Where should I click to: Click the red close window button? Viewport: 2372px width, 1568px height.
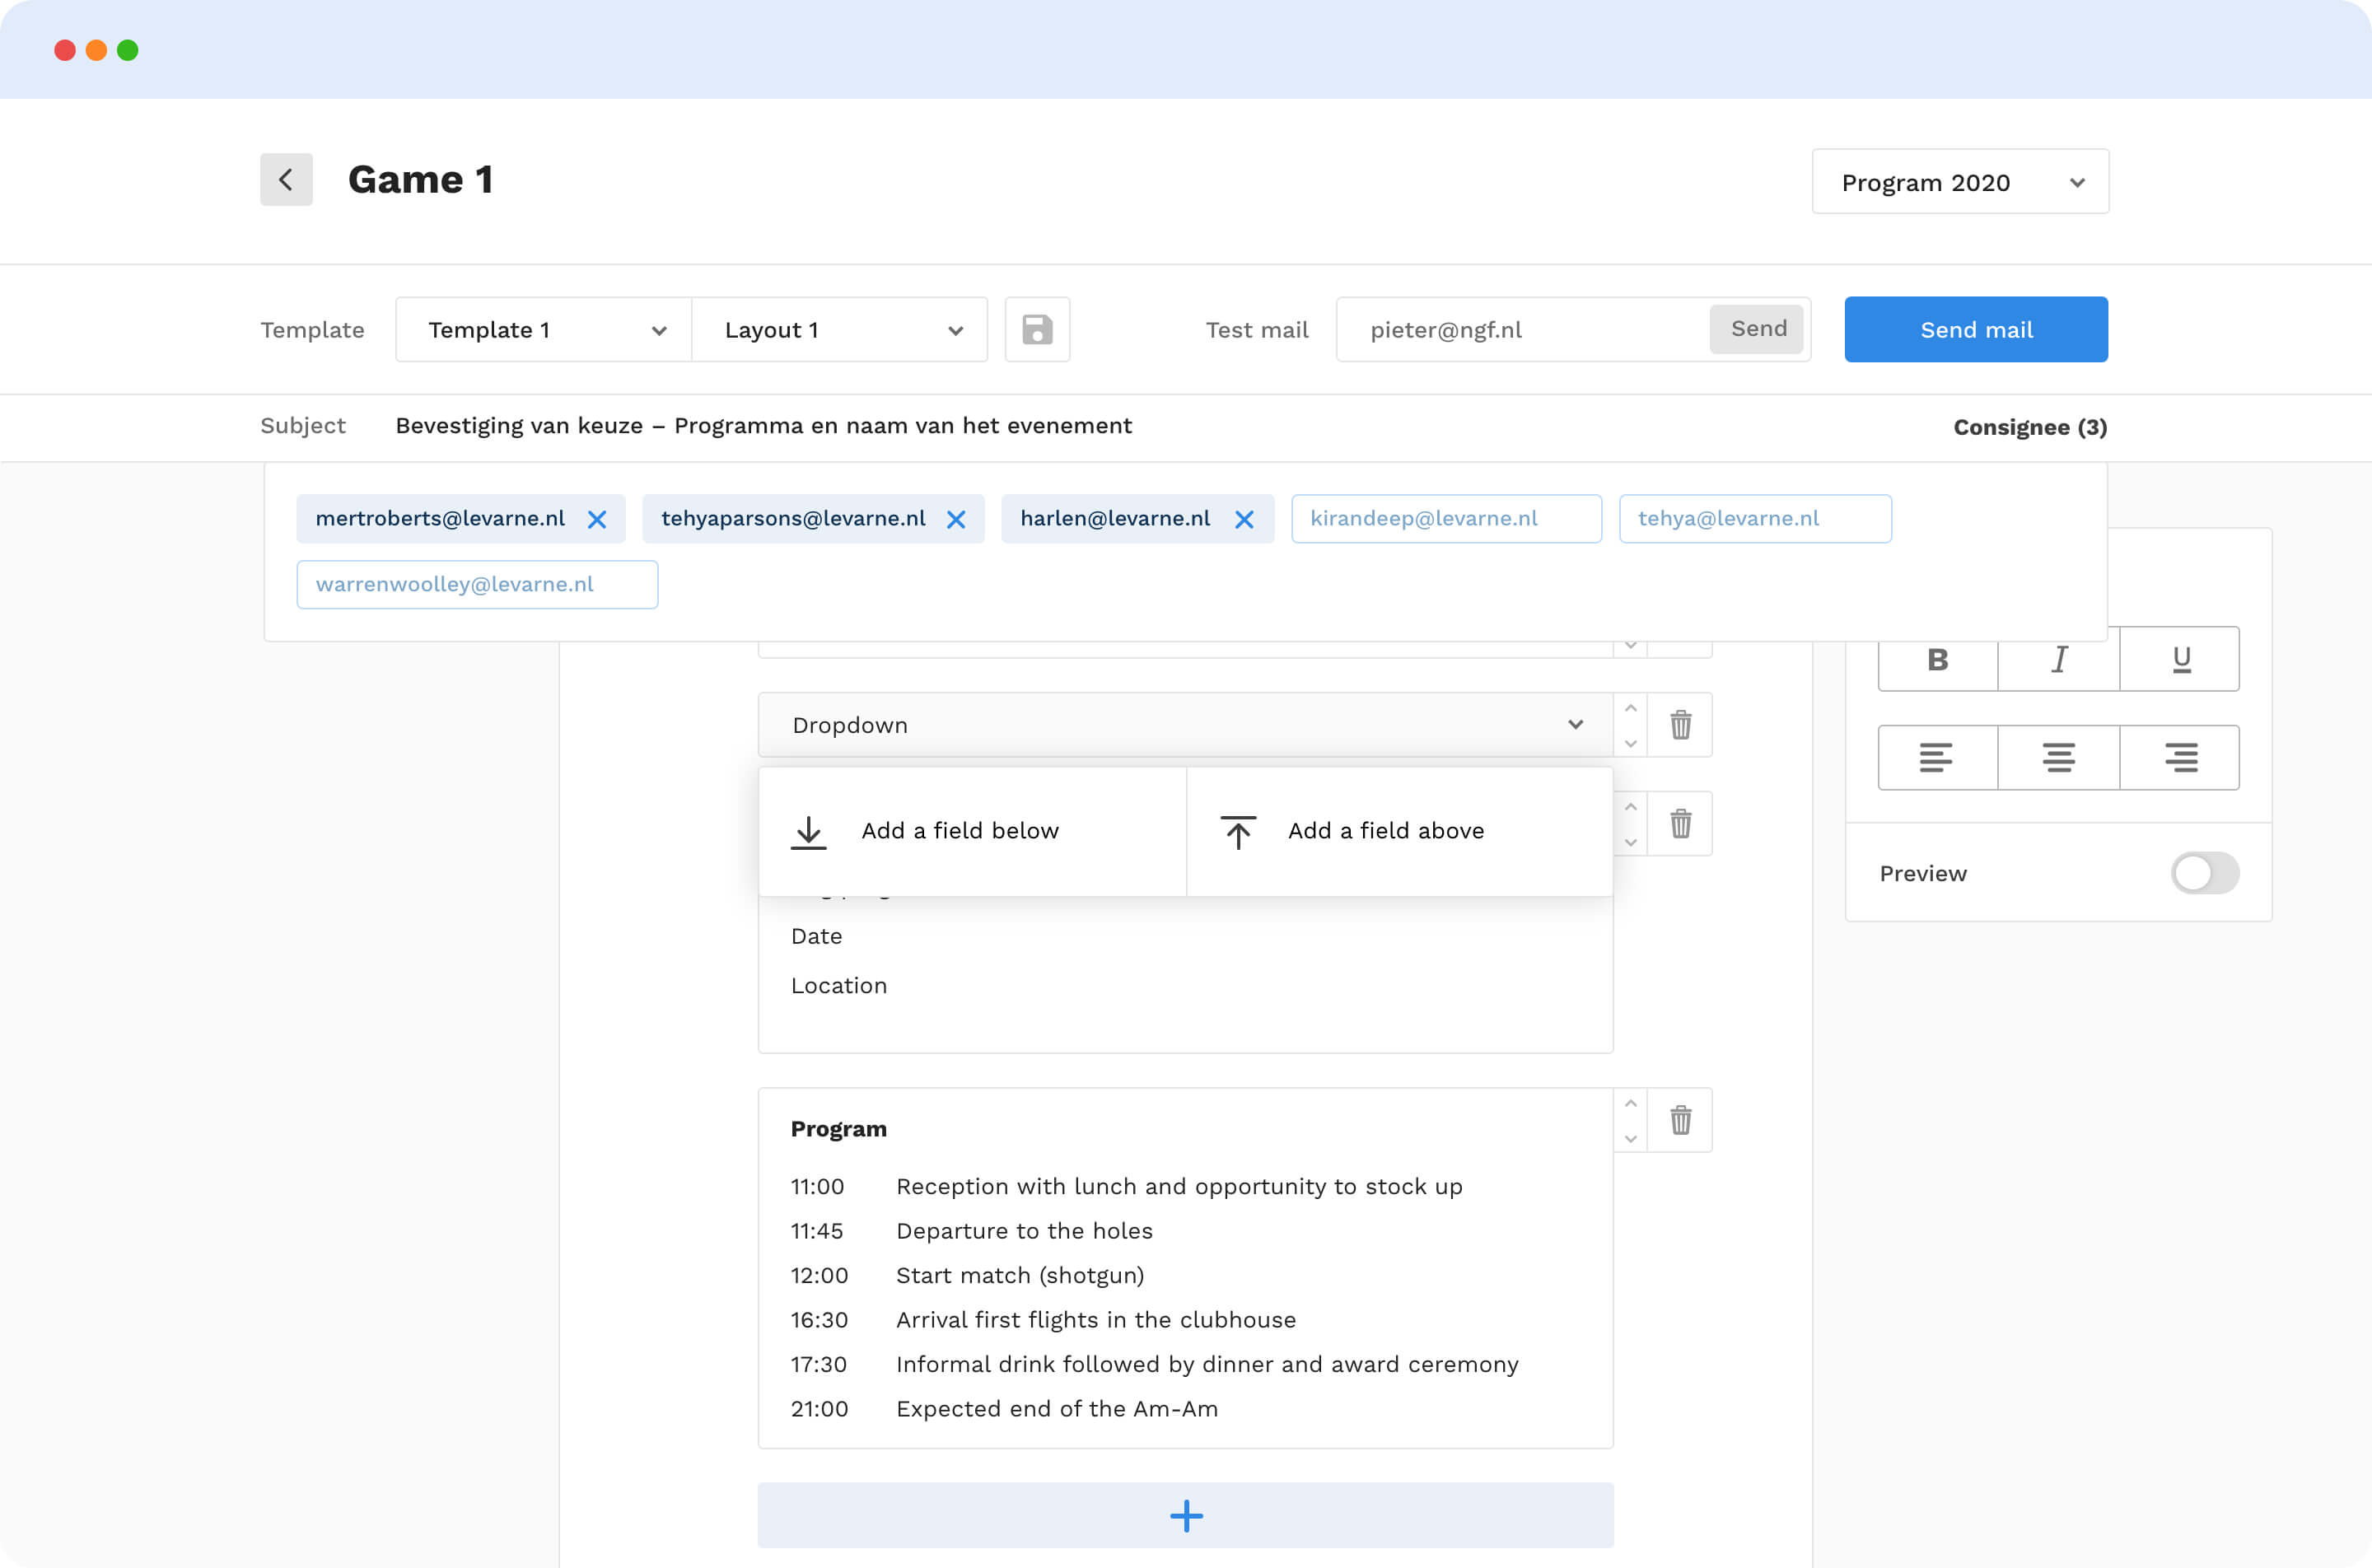click(65, 50)
